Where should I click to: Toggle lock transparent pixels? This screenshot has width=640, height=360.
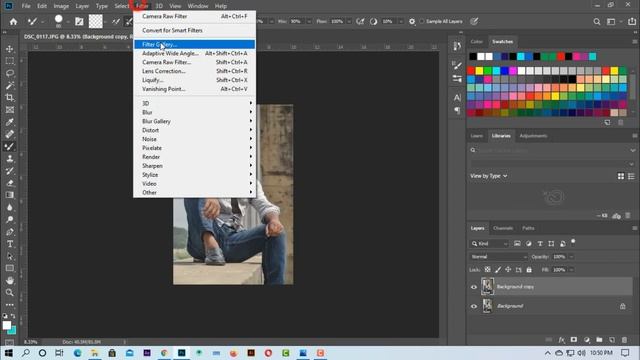click(x=487, y=270)
